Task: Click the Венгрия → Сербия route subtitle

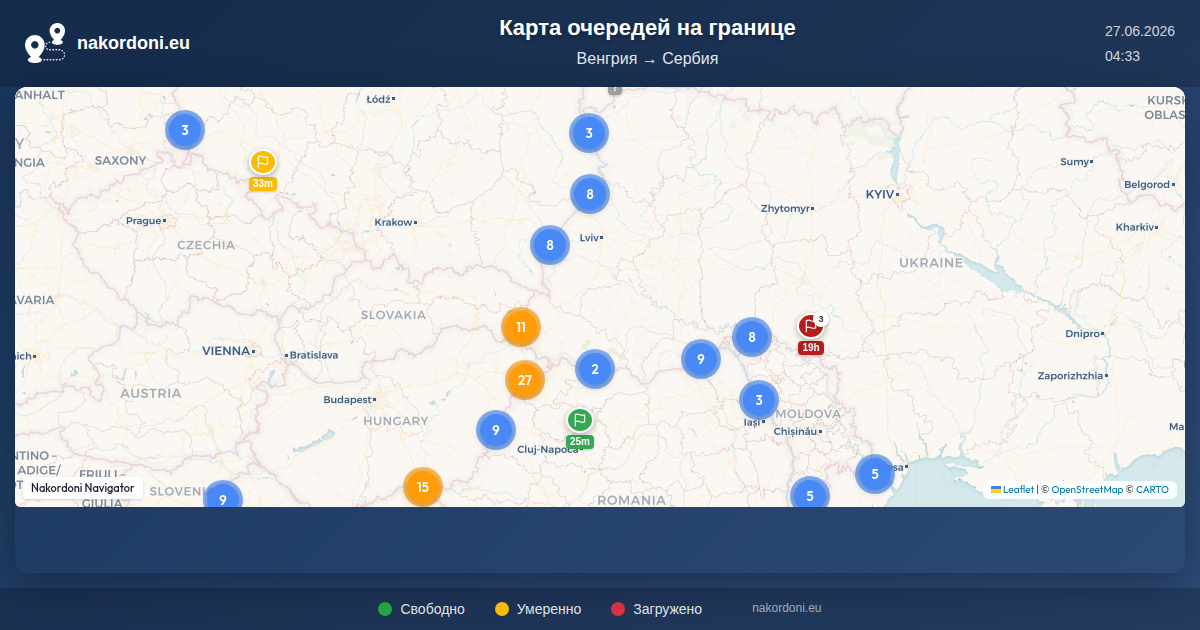Action: click(648, 59)
